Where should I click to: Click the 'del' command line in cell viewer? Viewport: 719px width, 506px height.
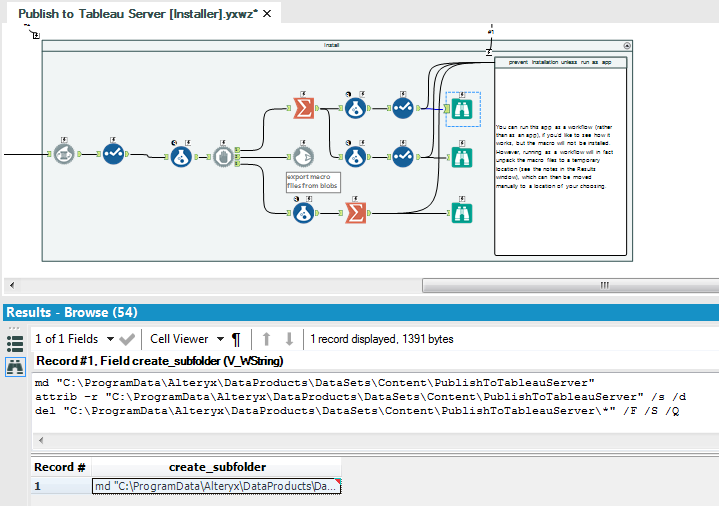(x=357, y=411)
